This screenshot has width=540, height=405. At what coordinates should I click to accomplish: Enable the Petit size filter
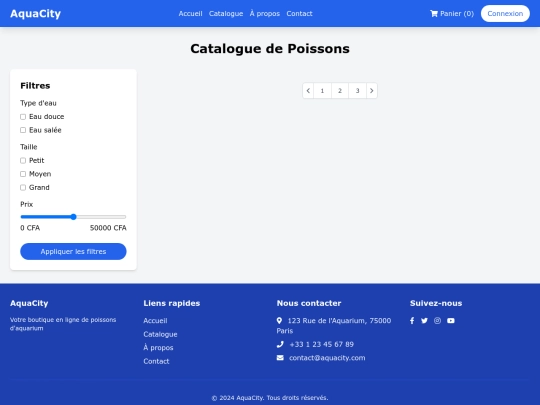pos(23,160)
